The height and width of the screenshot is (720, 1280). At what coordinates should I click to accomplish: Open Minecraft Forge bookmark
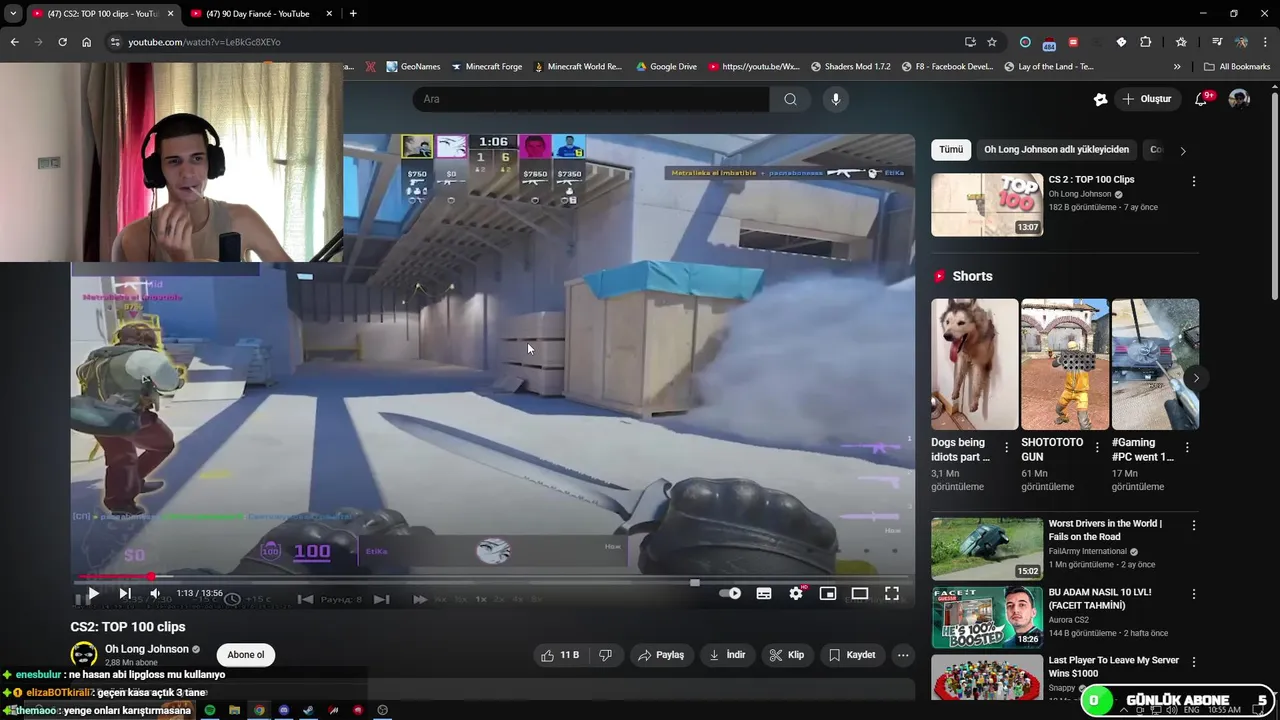point(487,67)
